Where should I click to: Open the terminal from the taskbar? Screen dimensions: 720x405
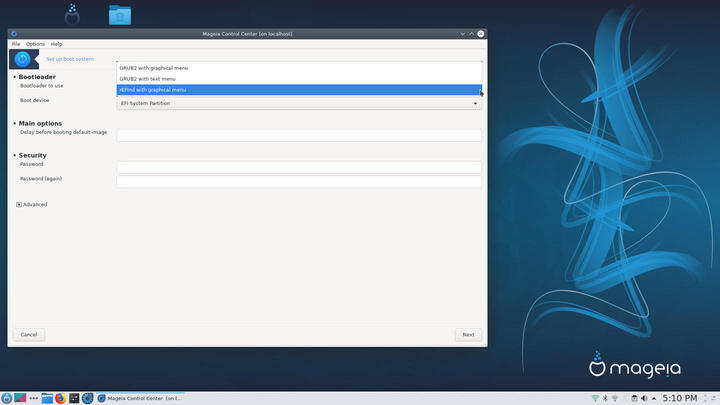[74, 398]
